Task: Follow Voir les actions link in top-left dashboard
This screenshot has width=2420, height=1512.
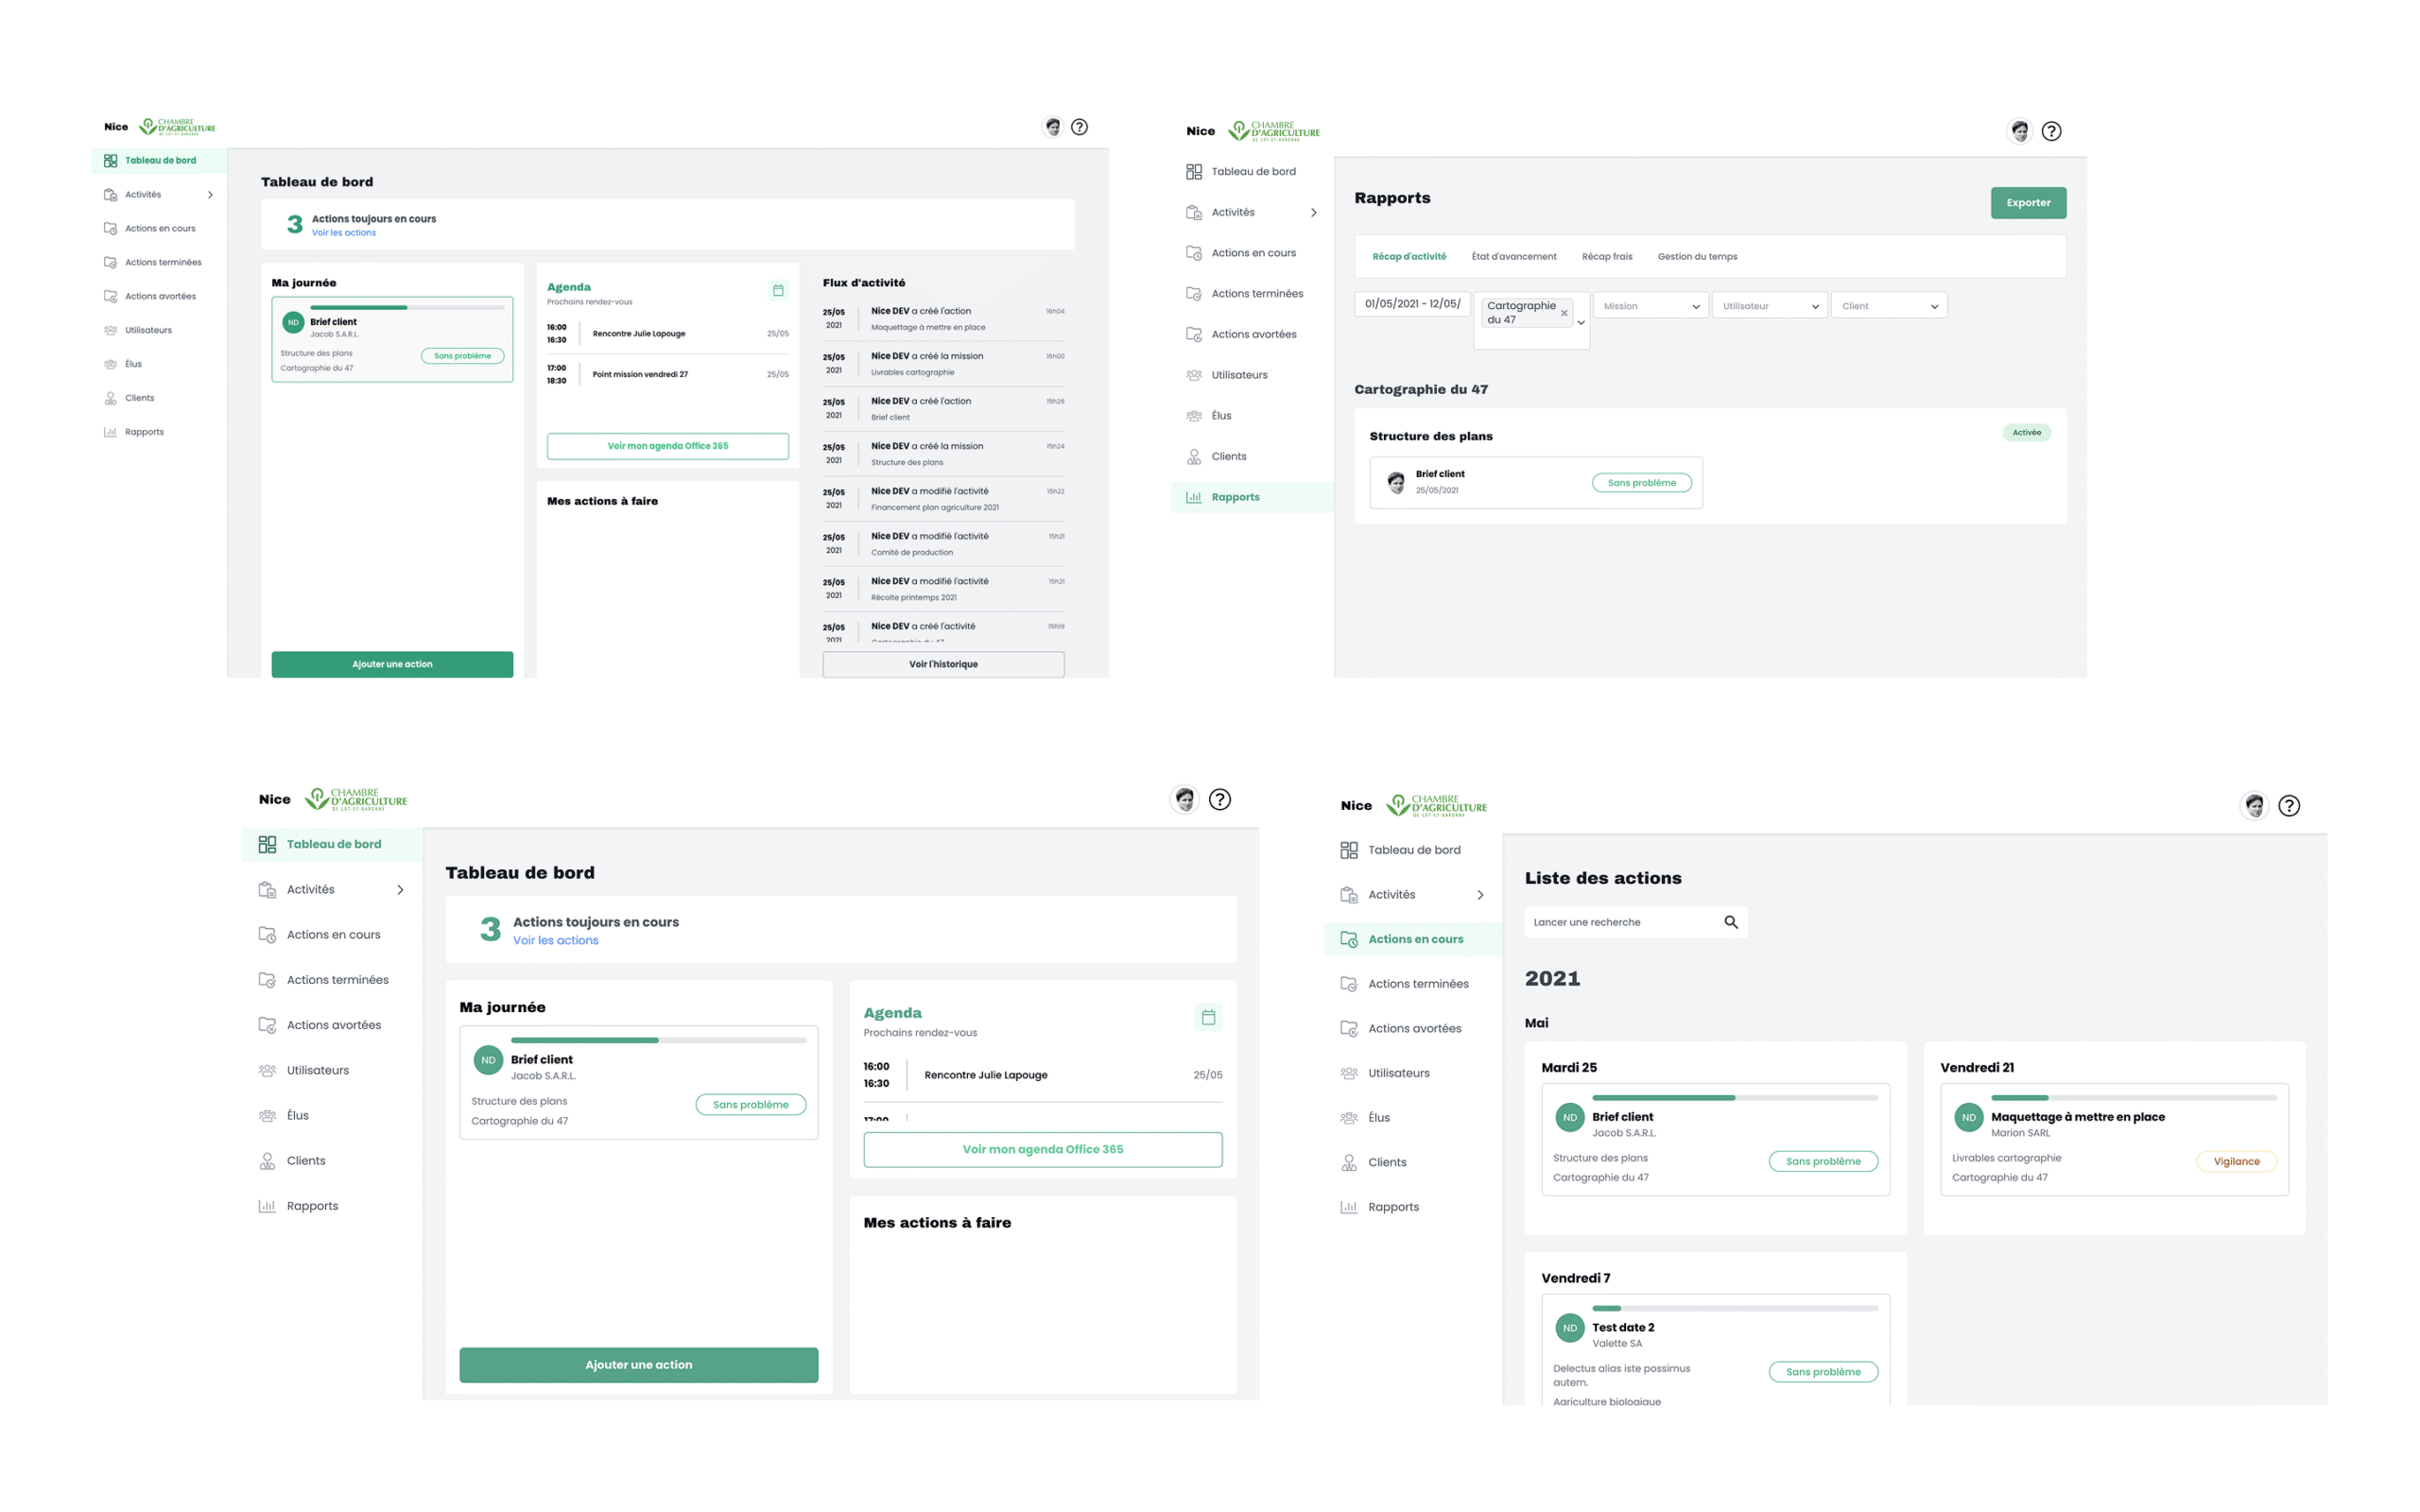Action: pos(343,233)
